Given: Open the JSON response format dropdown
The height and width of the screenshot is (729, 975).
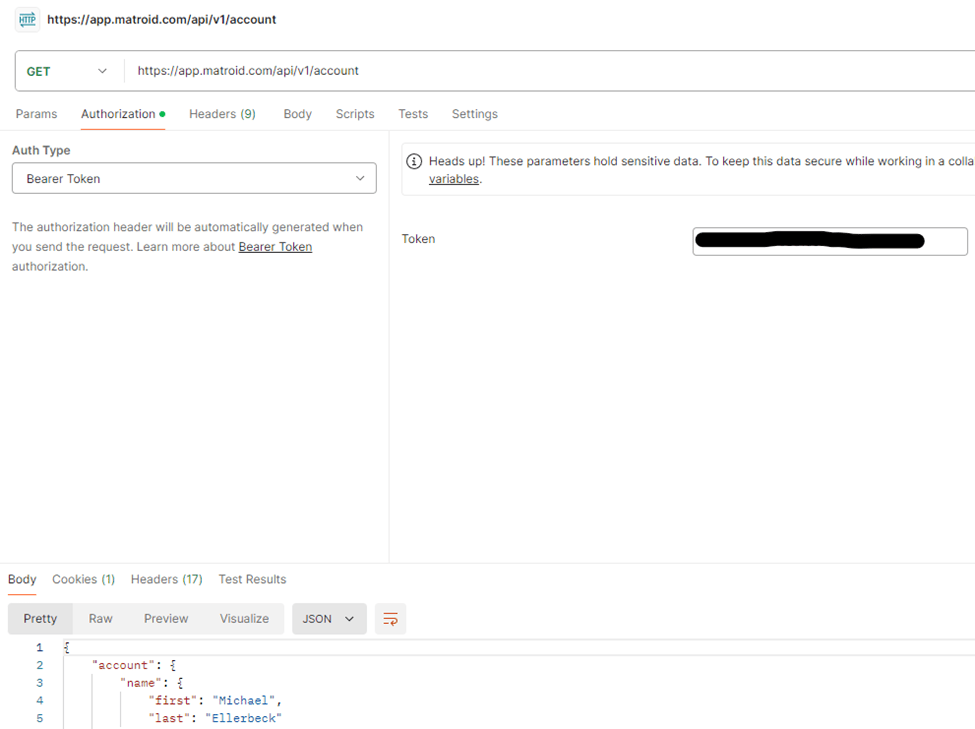Looking at the screenshot, I should [329, 619].
